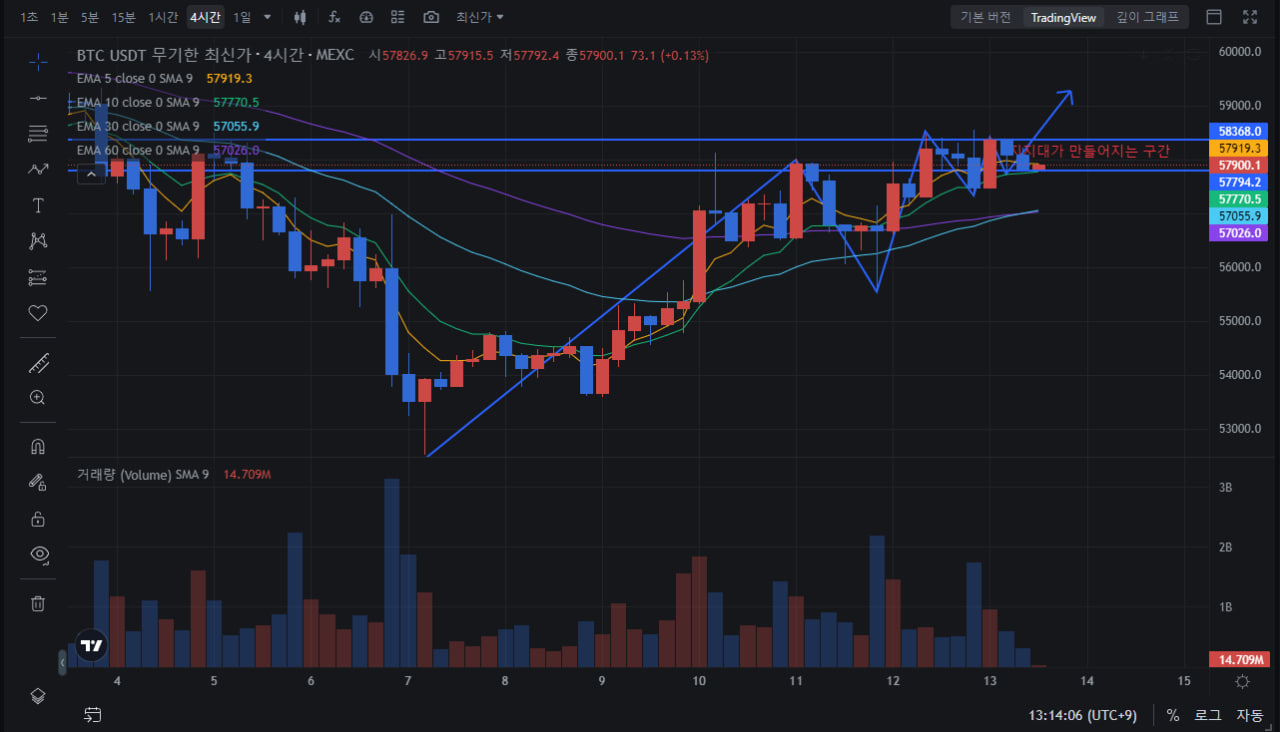Toggle percent scale button
This screenshot has width=1280, height=732.
click(1173, 715)
